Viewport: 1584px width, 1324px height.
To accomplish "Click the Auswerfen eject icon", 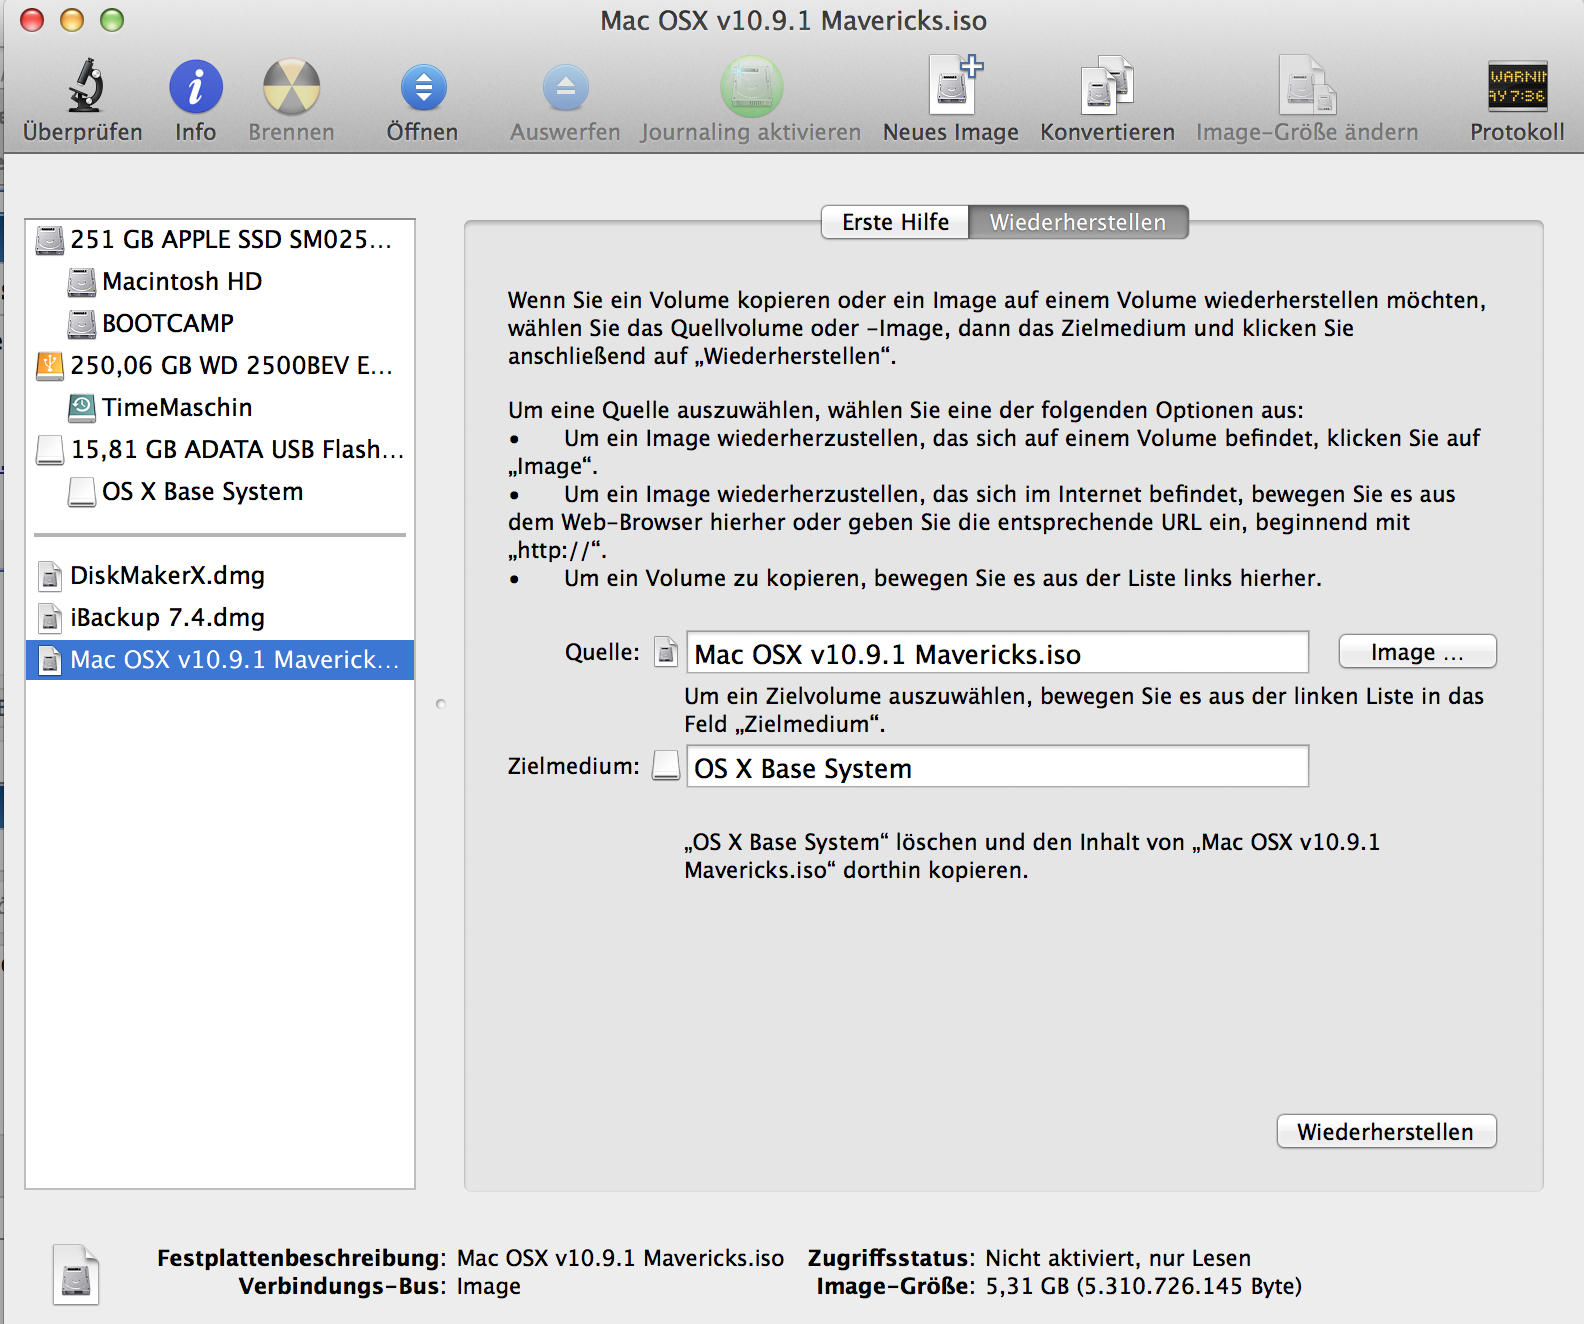I will (565, 87).
